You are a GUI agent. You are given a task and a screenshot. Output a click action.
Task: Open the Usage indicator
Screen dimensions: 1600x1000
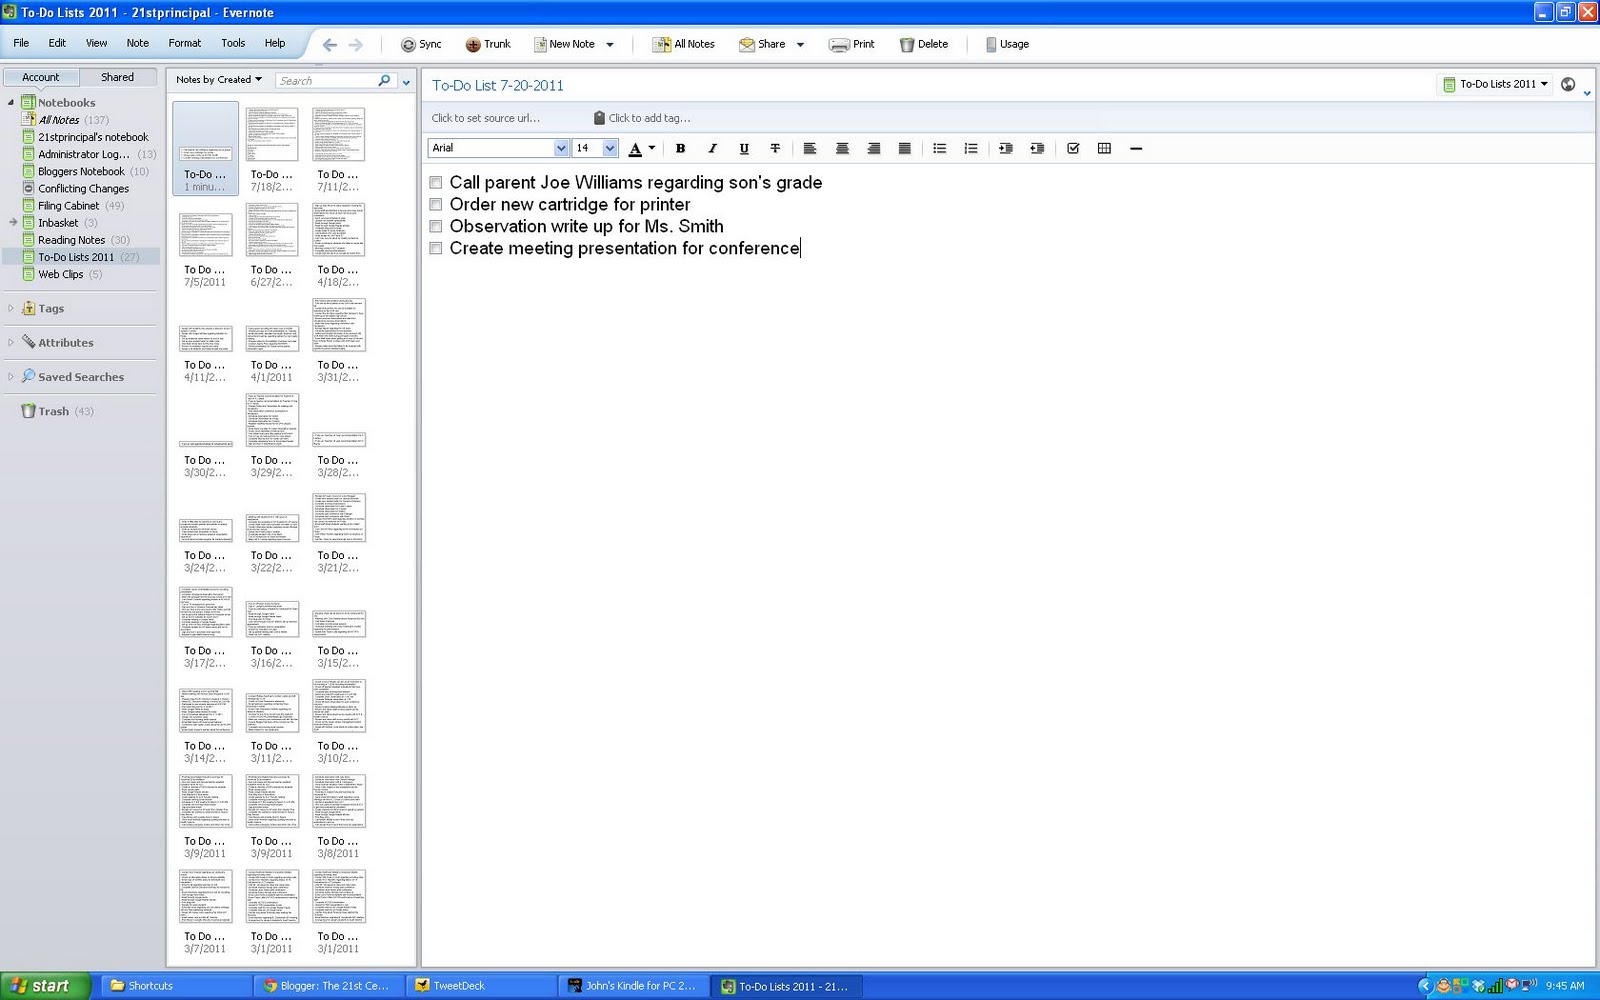point(1006,44)
